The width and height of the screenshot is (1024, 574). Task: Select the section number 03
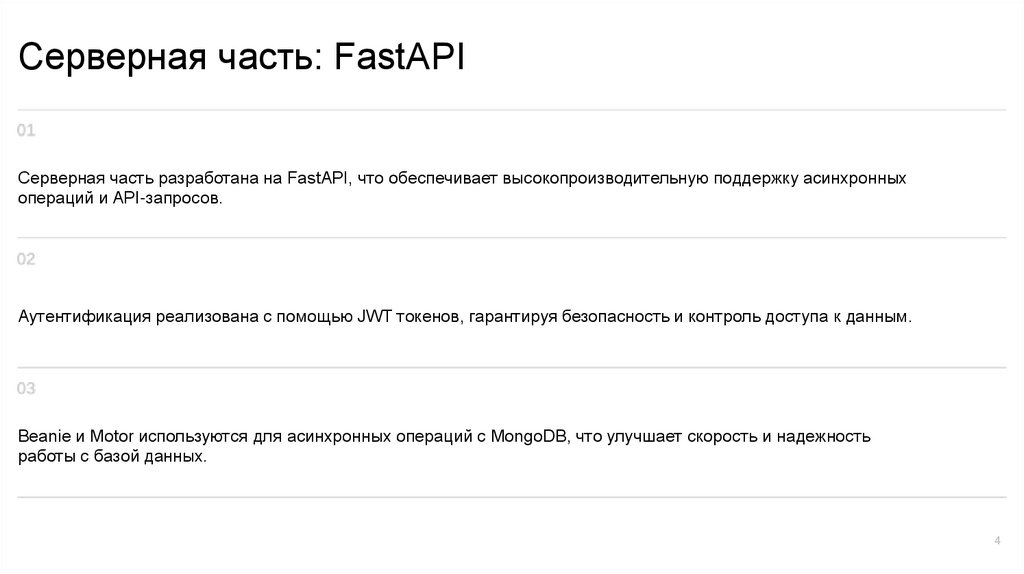[27, 388]
